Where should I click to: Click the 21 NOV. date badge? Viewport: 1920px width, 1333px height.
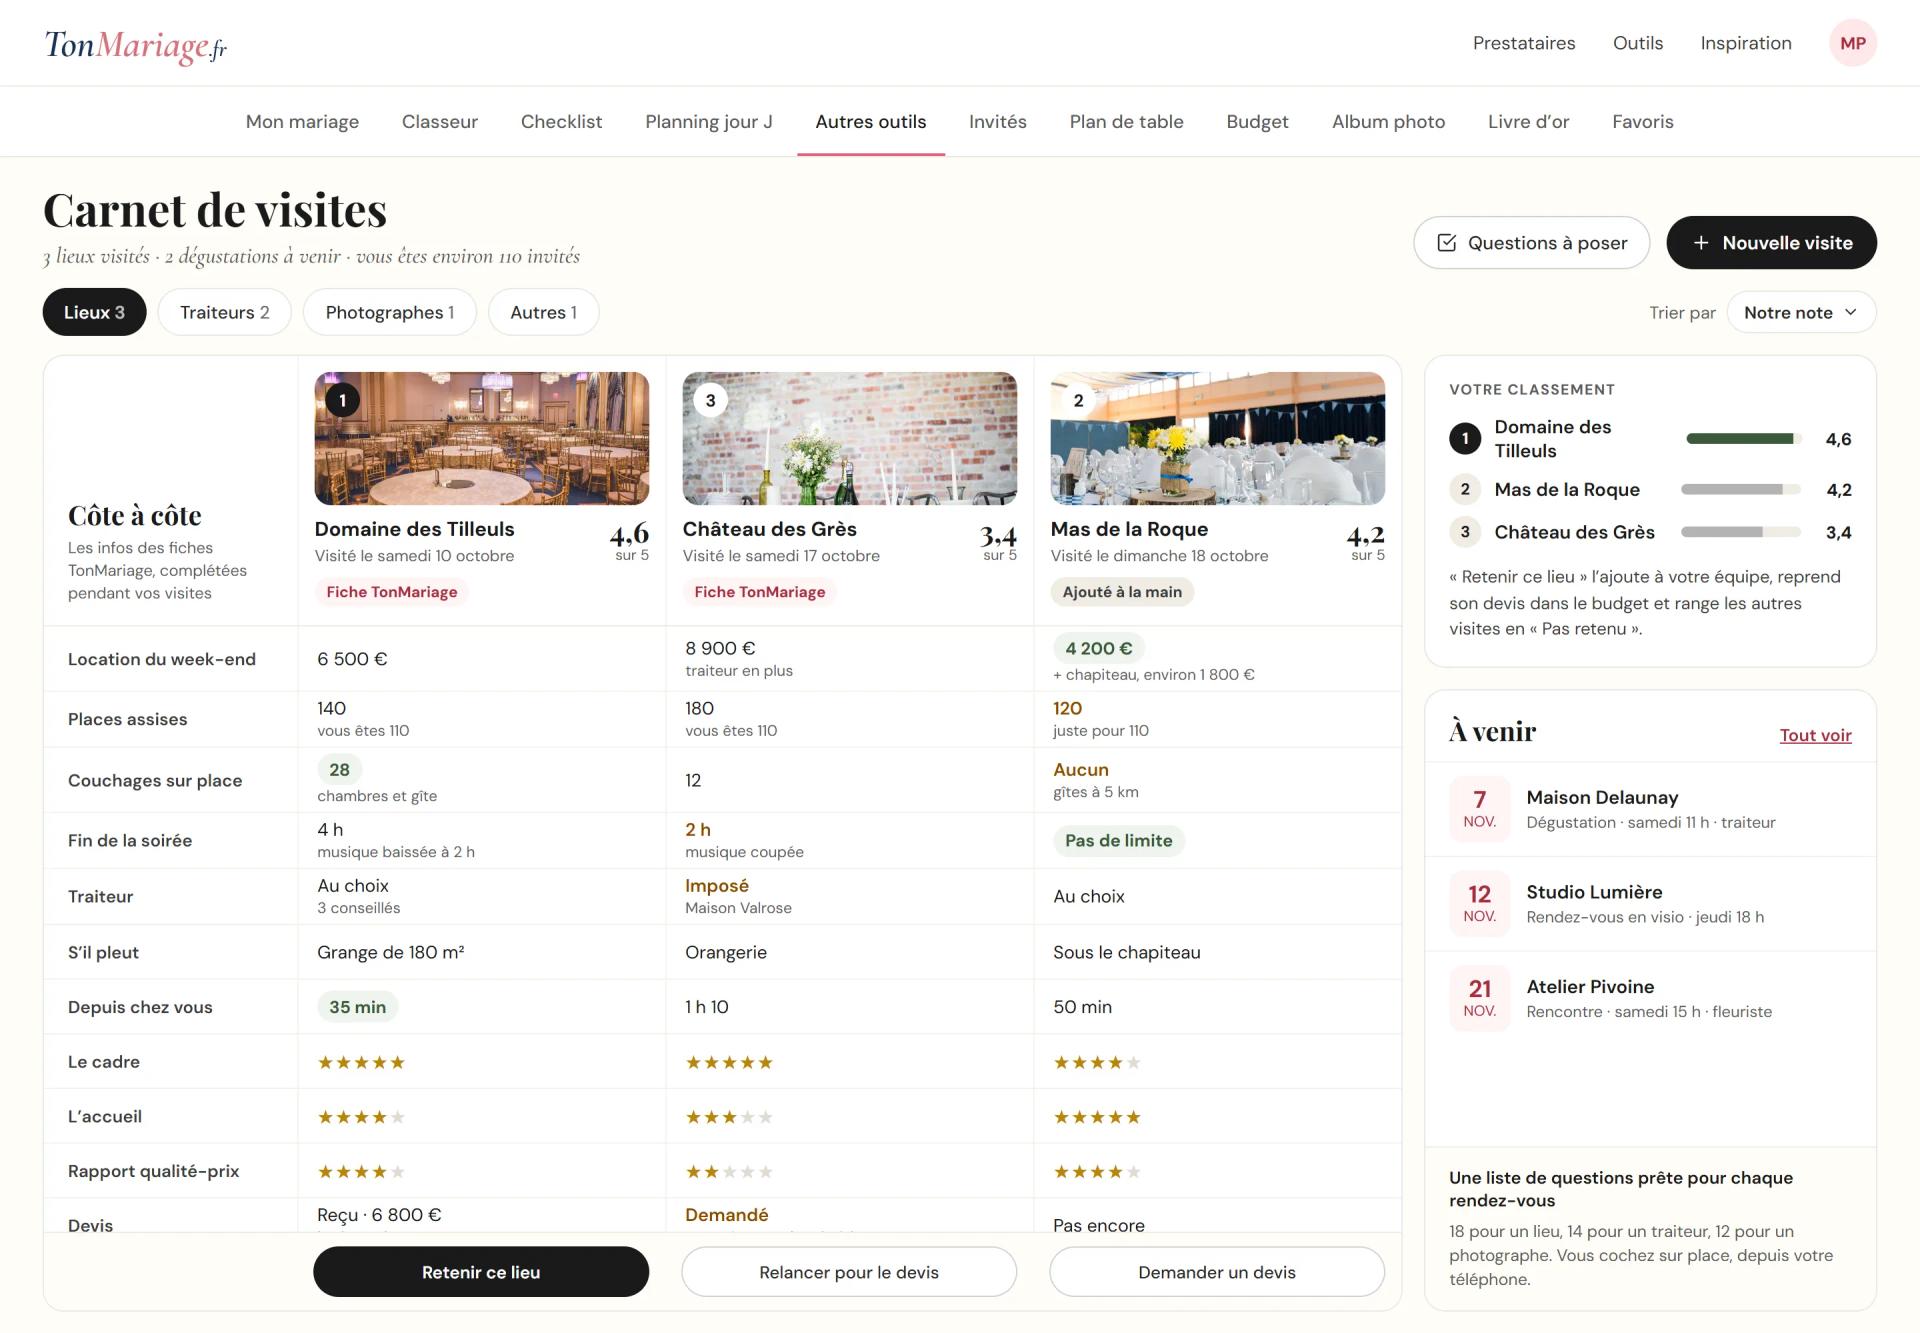(x=1479, y=998)
